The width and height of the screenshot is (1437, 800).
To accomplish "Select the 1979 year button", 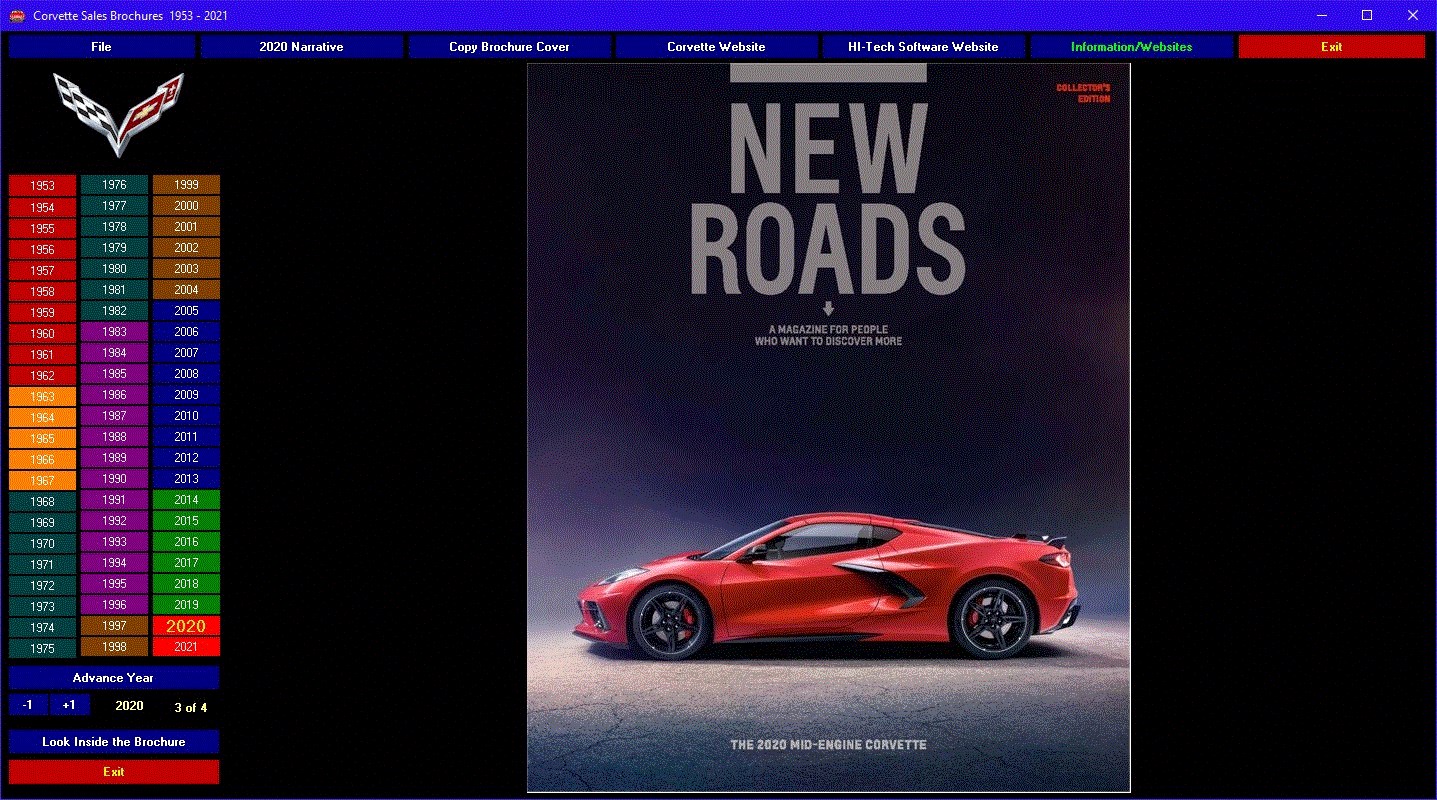I will point(114,248).
